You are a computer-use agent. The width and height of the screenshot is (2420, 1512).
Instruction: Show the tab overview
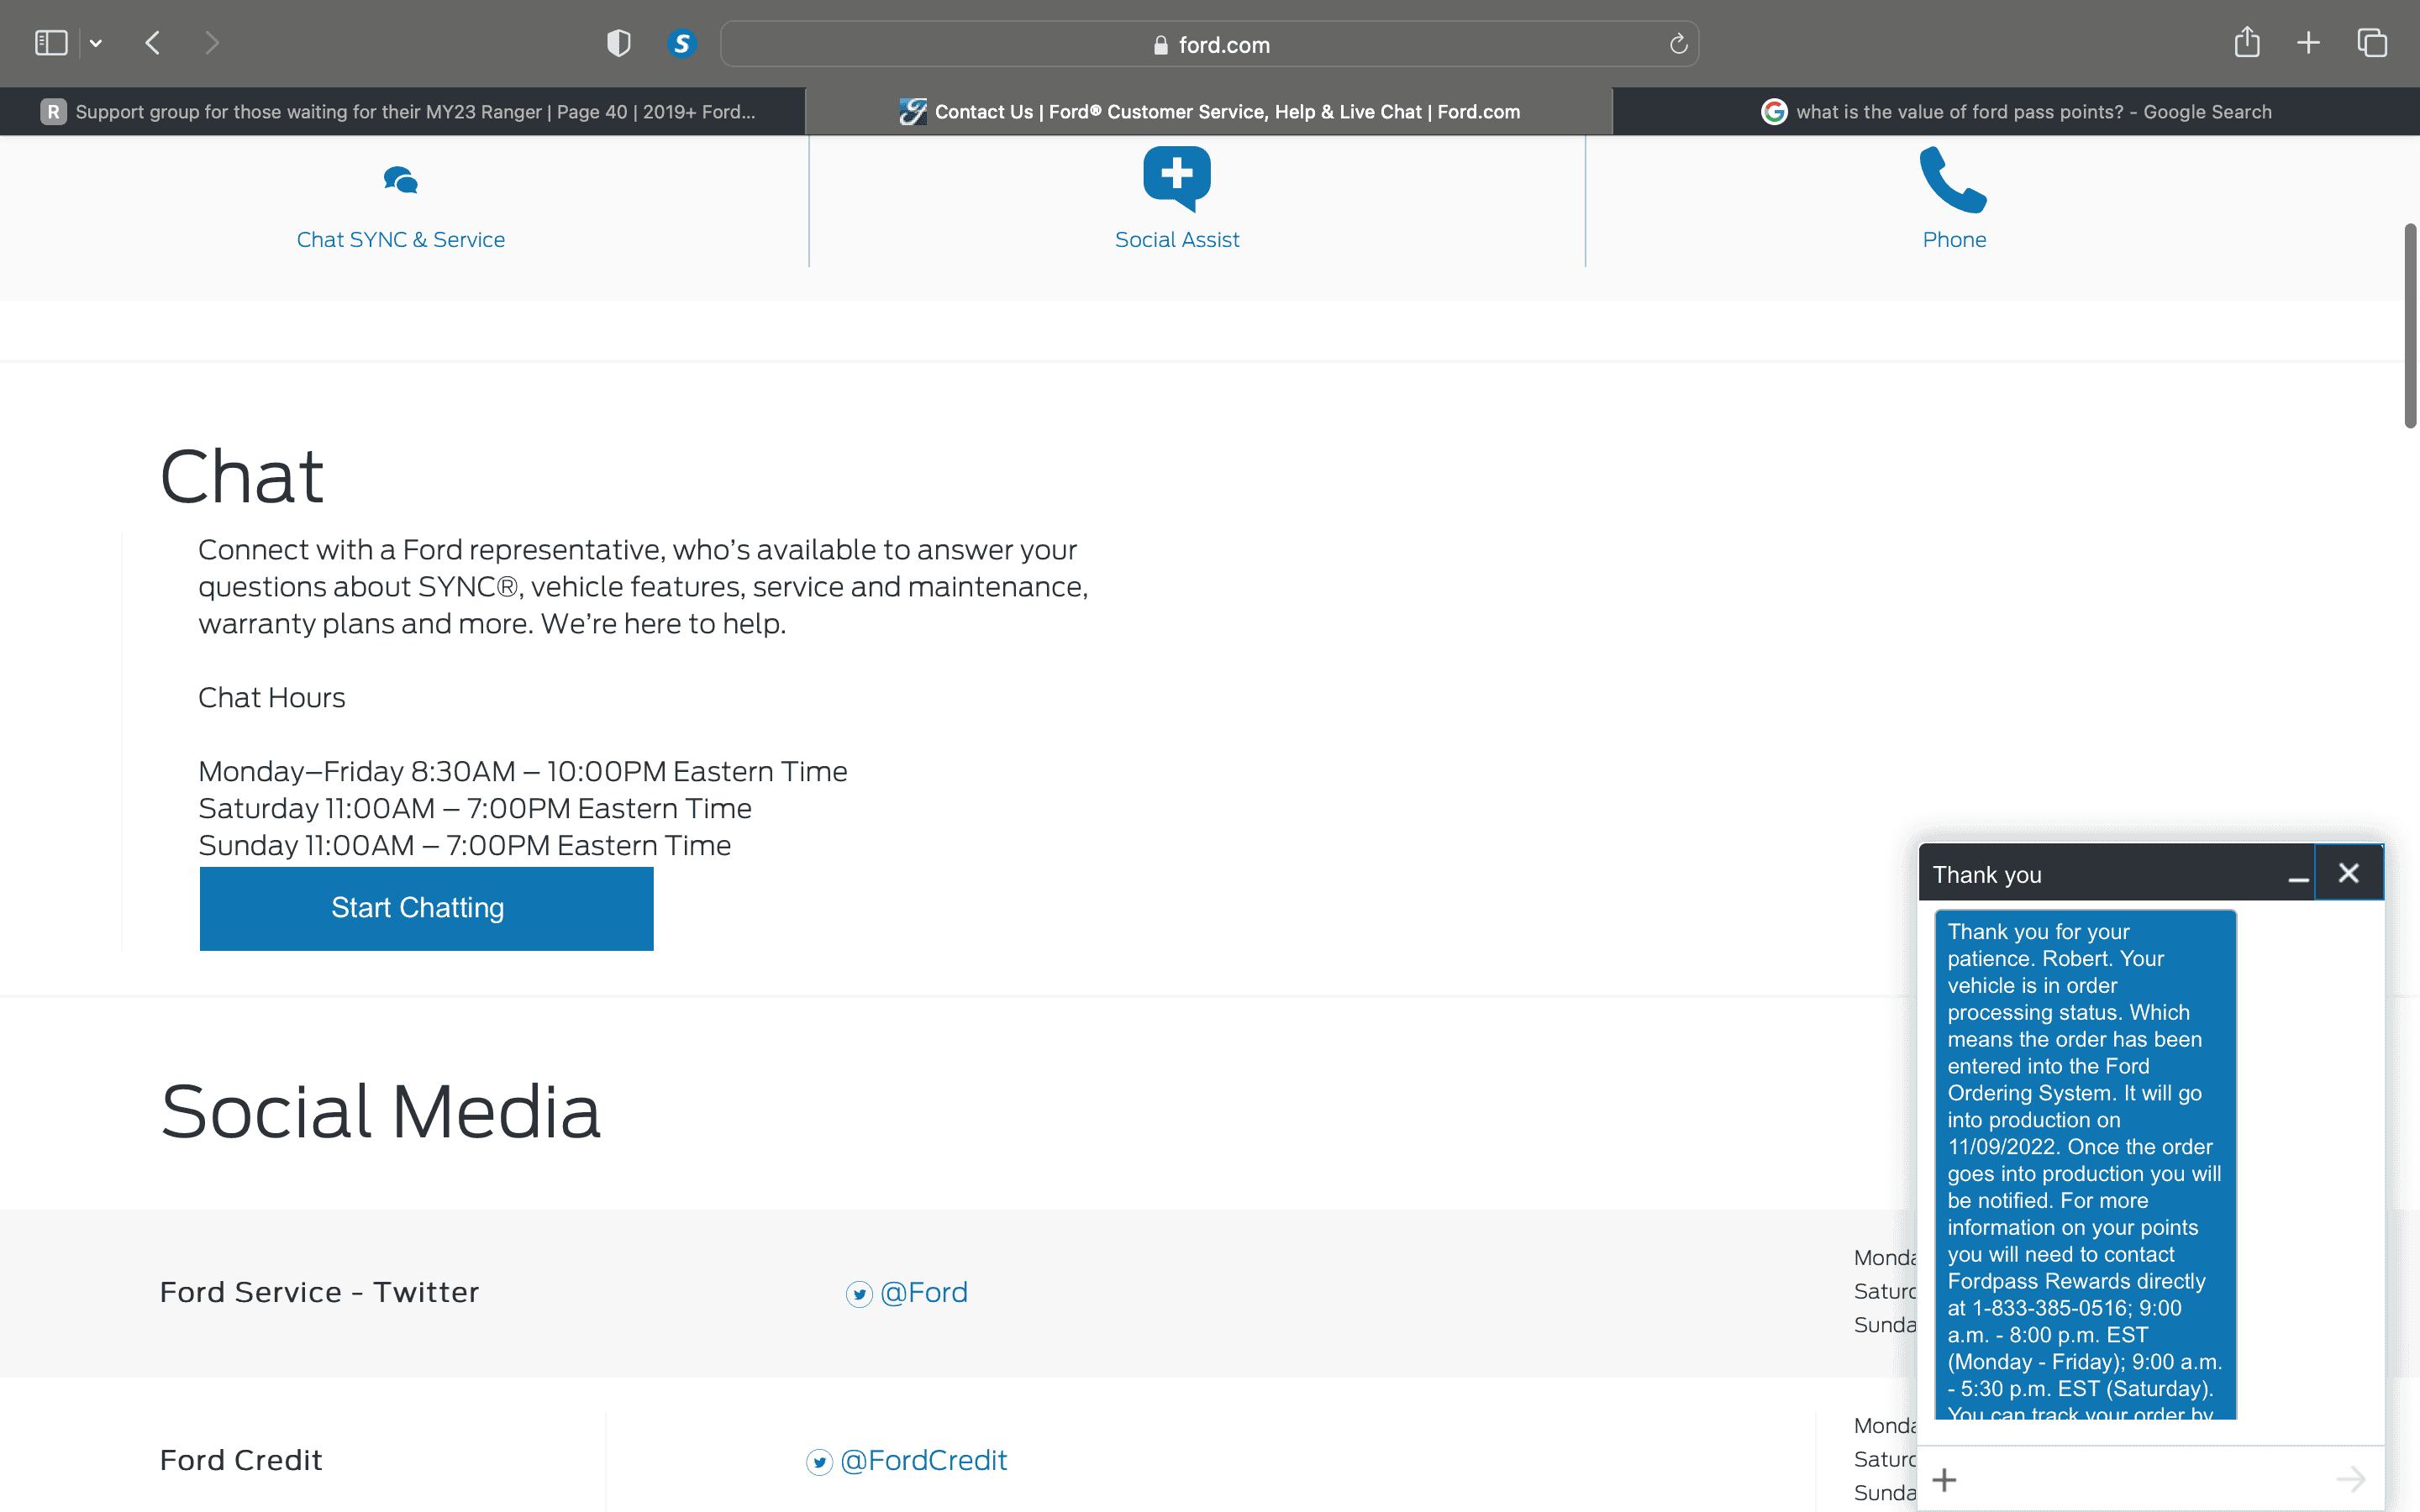(x=2372, y=43)
